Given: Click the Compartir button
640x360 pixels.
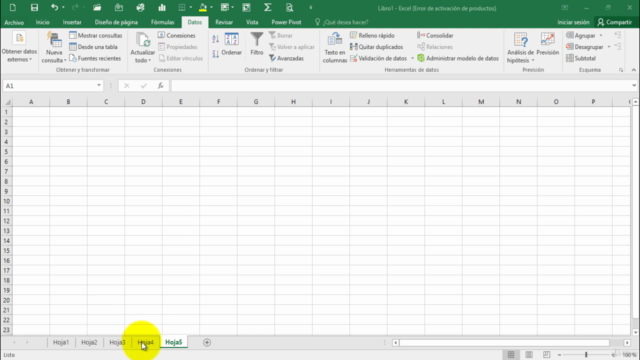Looking at the screenshot, I should [614, 22].
